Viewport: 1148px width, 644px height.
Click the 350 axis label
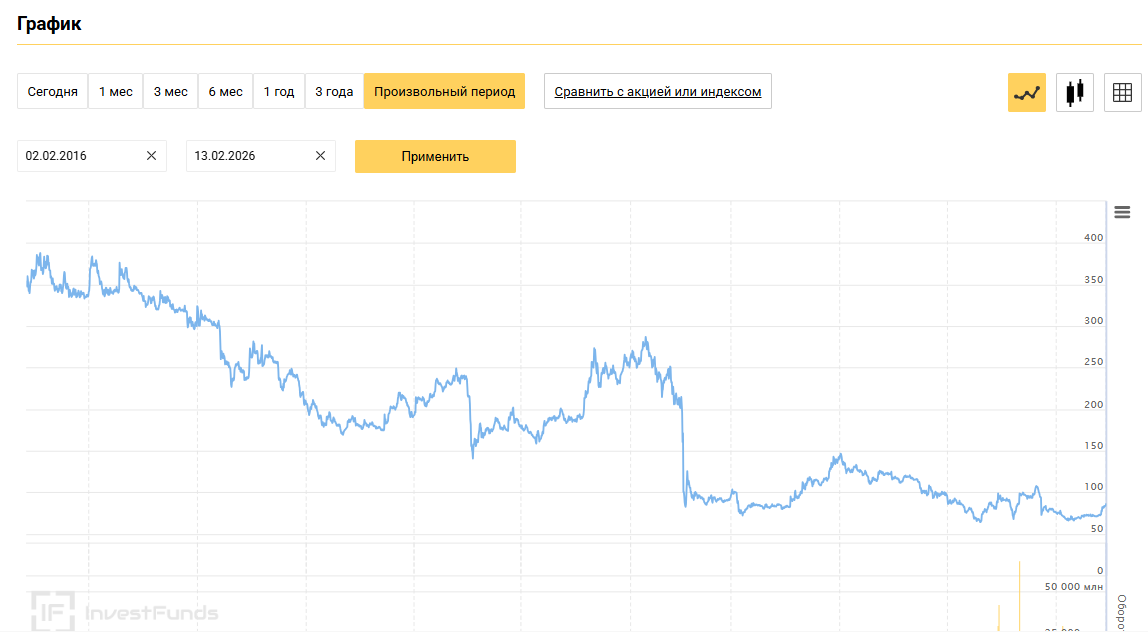(1093, 280)
